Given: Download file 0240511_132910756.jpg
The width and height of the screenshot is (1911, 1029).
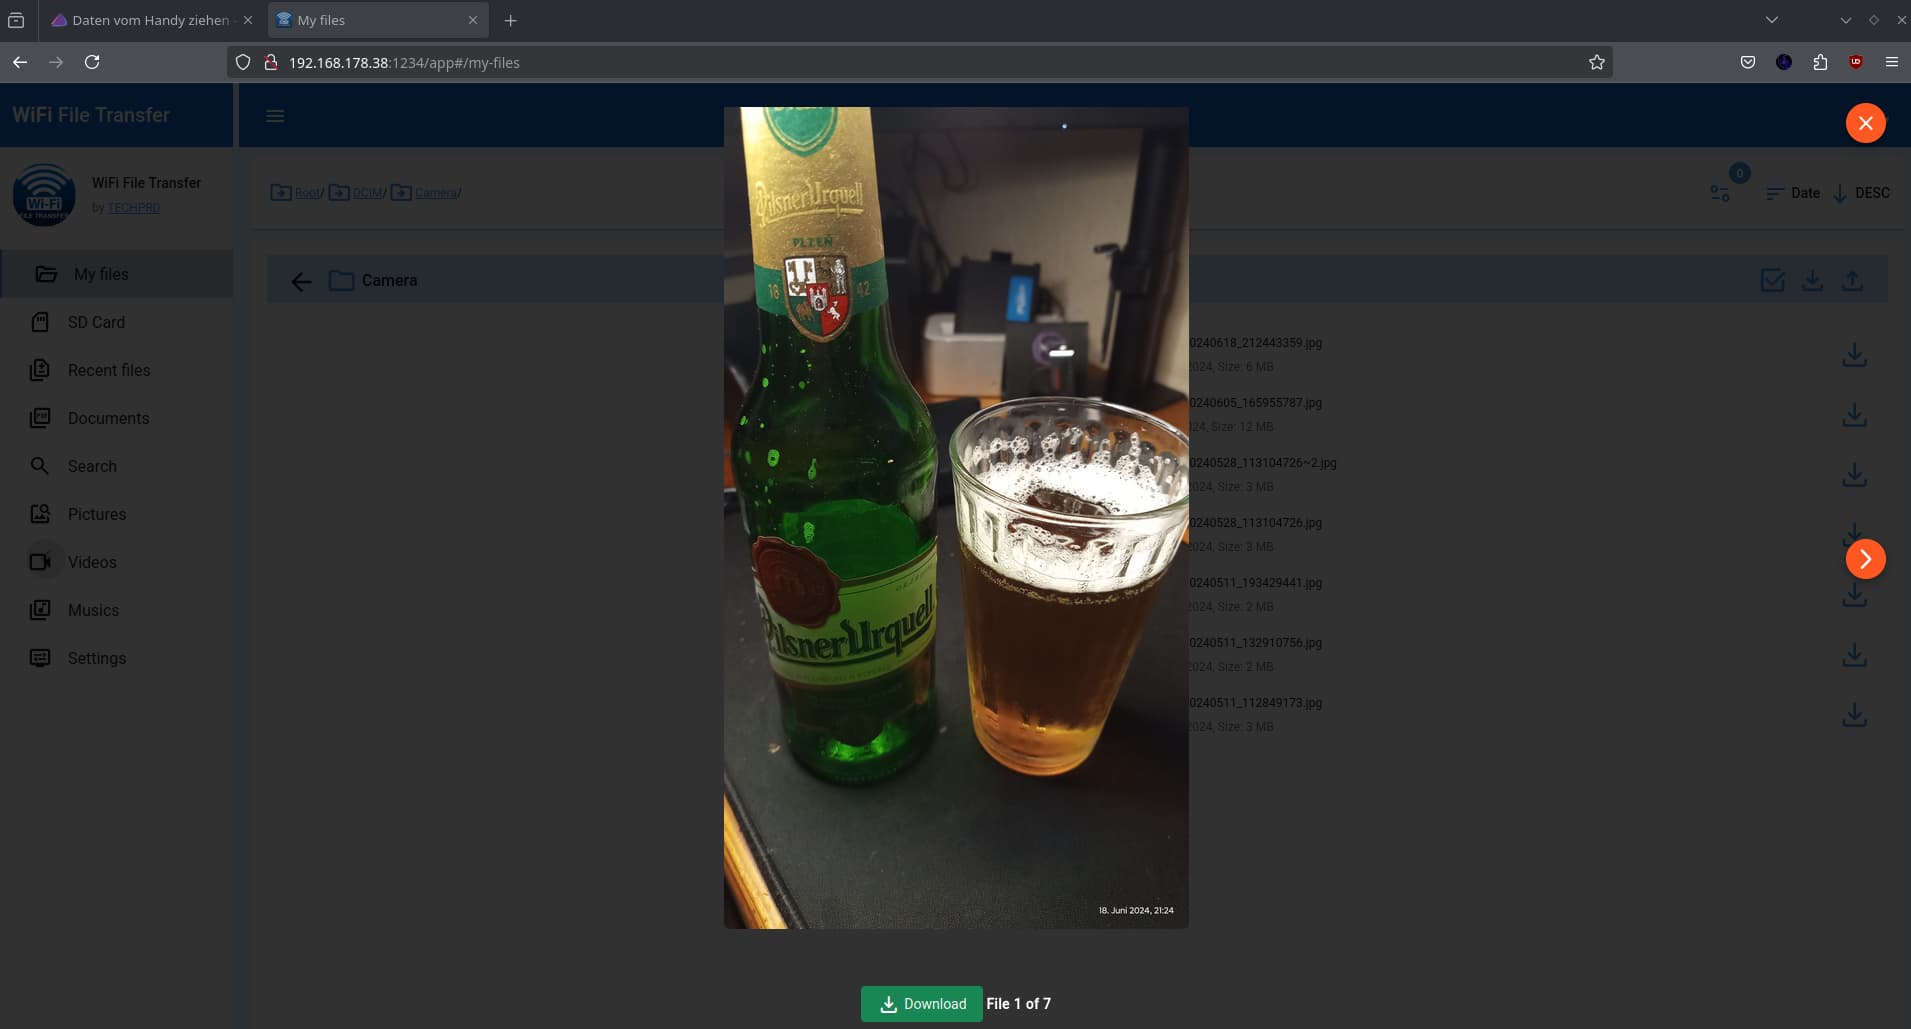Looking at the screenshot, I should coord(1854,655).
